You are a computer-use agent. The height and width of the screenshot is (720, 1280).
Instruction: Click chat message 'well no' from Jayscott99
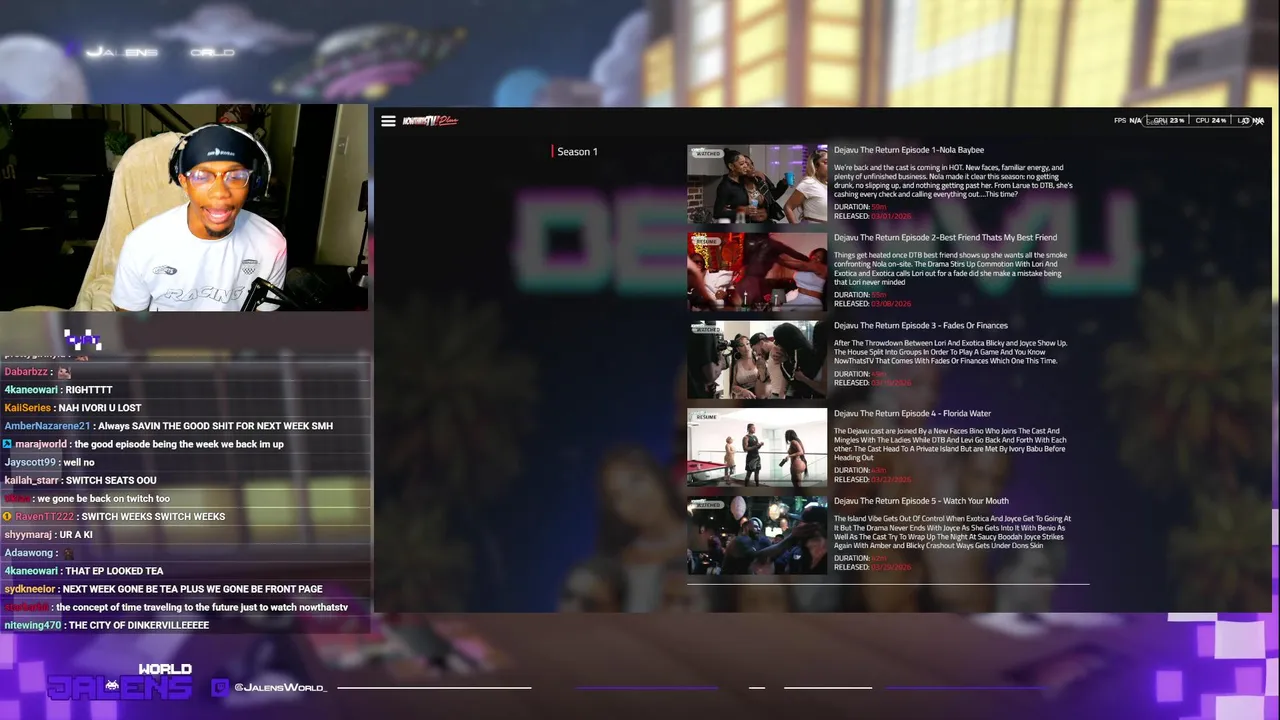coord(78,462)
